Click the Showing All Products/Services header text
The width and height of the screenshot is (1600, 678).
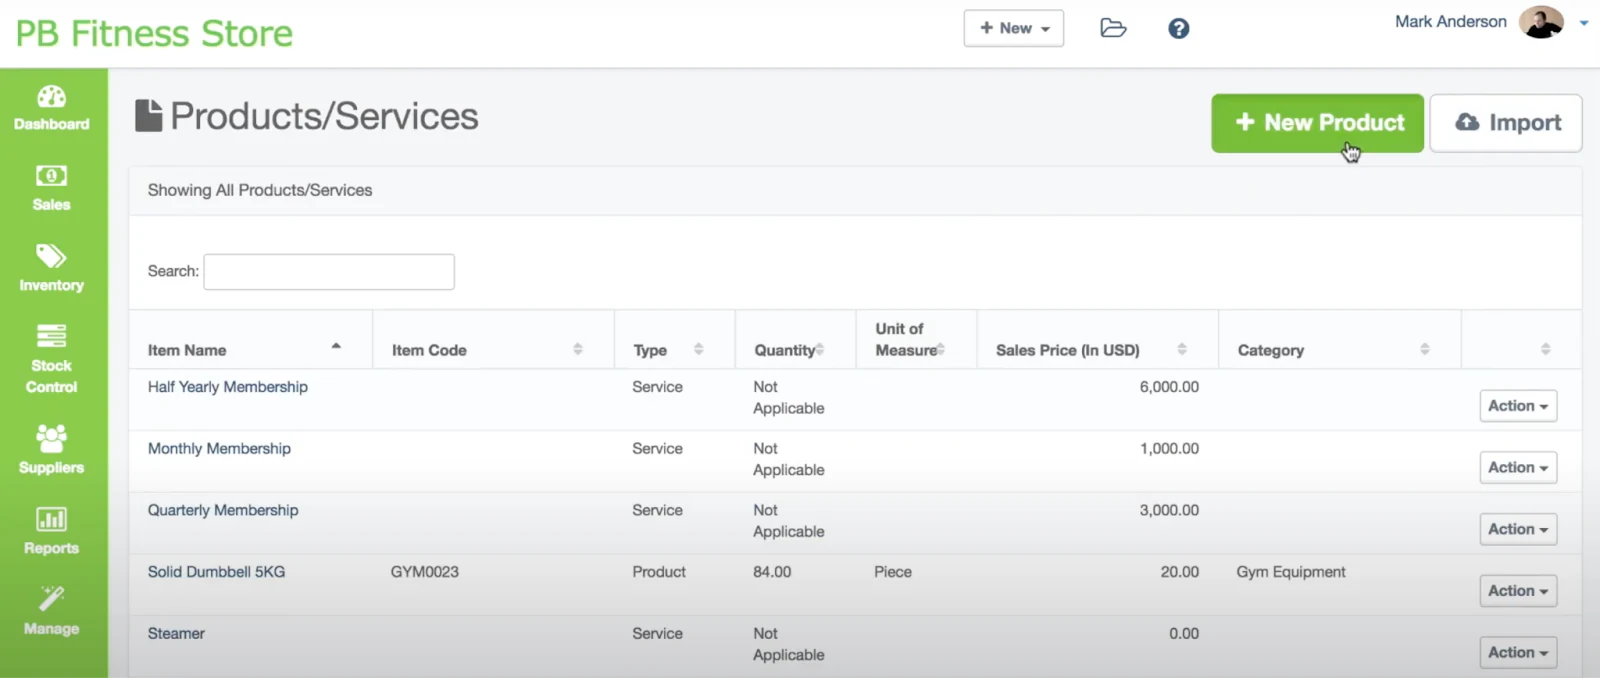click(260, 190)
